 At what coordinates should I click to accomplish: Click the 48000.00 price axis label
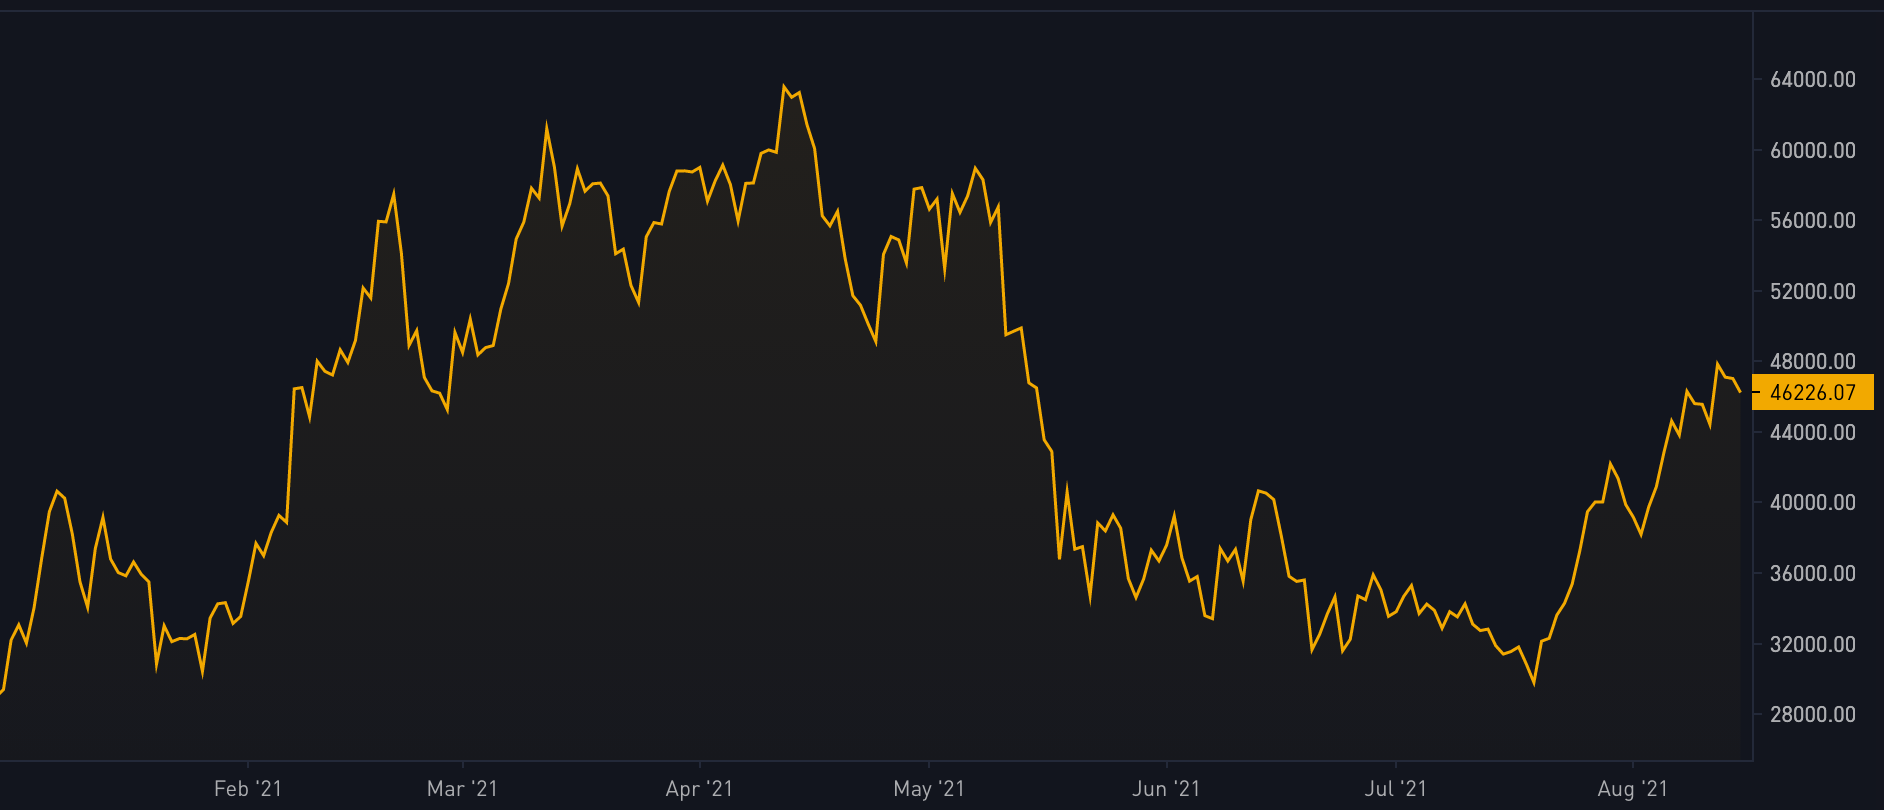coord(1812,362)
